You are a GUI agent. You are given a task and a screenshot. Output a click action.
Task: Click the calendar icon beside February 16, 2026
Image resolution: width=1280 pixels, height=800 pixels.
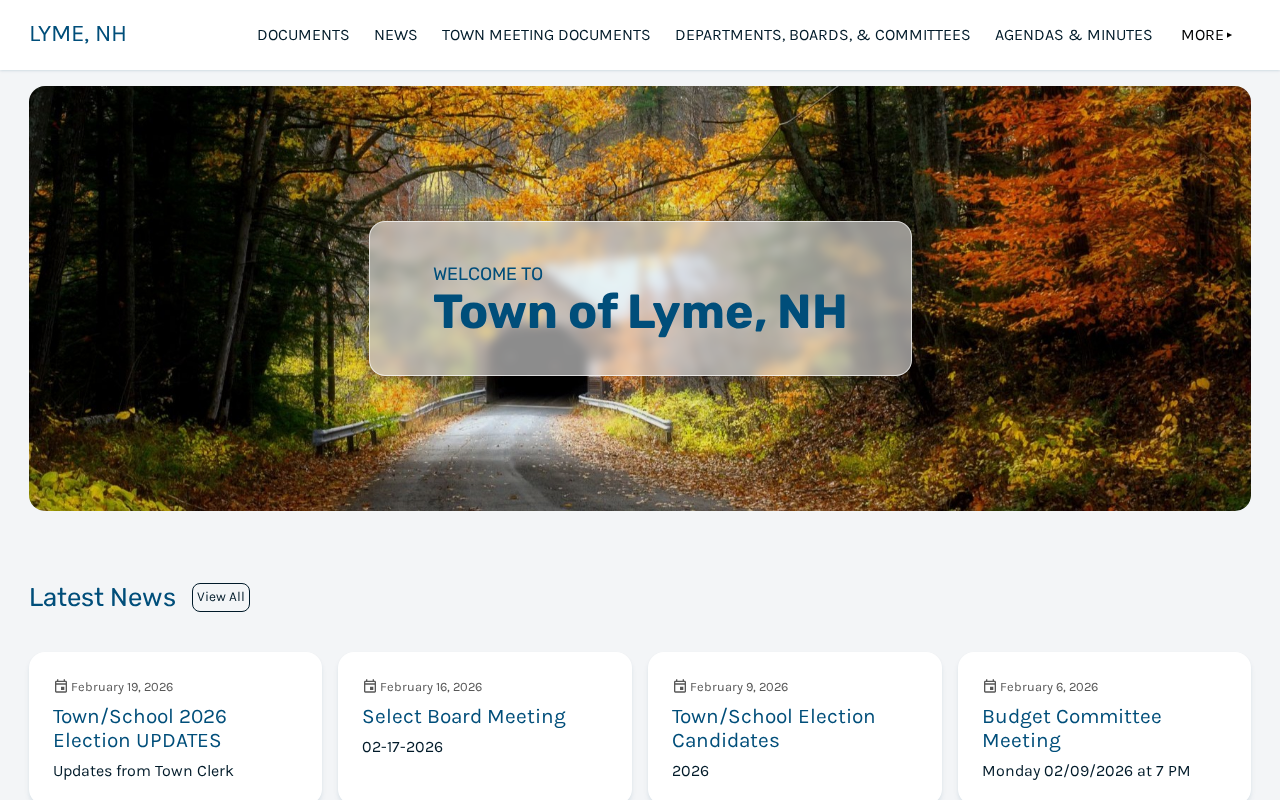(x=370, y=686)
